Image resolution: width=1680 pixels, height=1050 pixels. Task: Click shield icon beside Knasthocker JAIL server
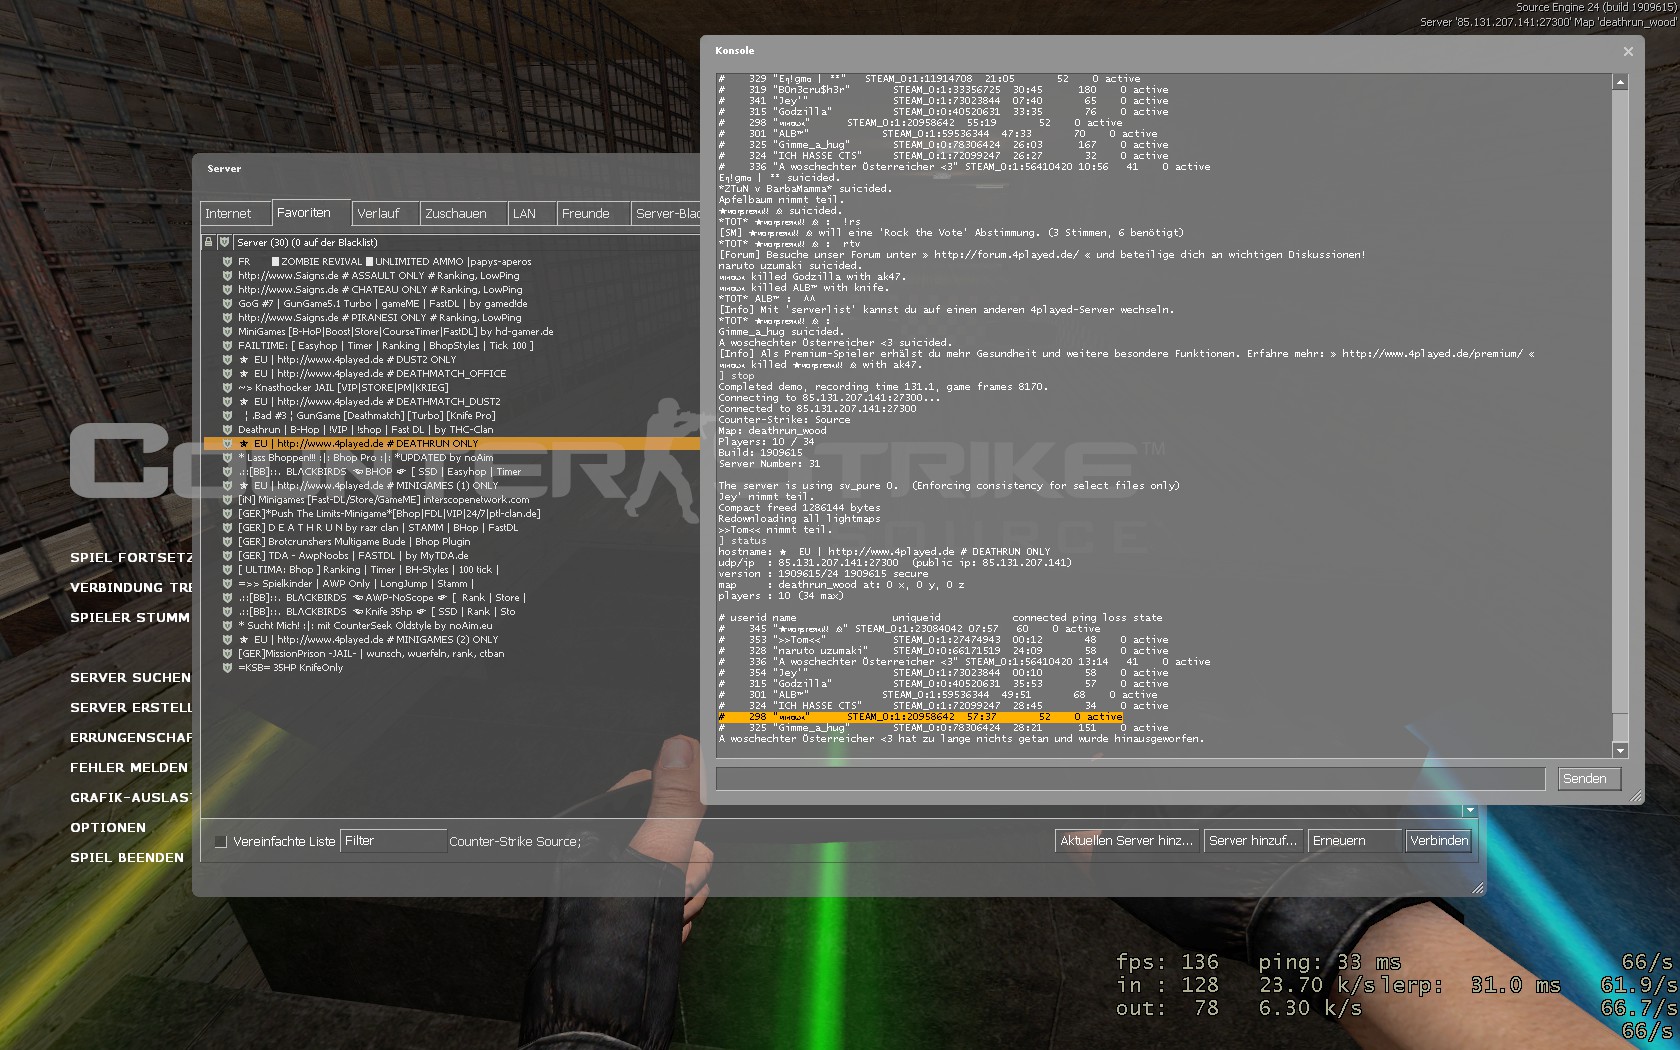click(227, 387)
